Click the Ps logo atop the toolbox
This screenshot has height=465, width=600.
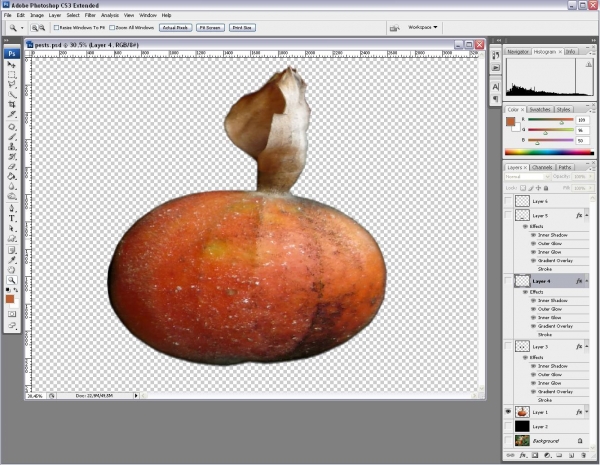click(x=12, y=54)
